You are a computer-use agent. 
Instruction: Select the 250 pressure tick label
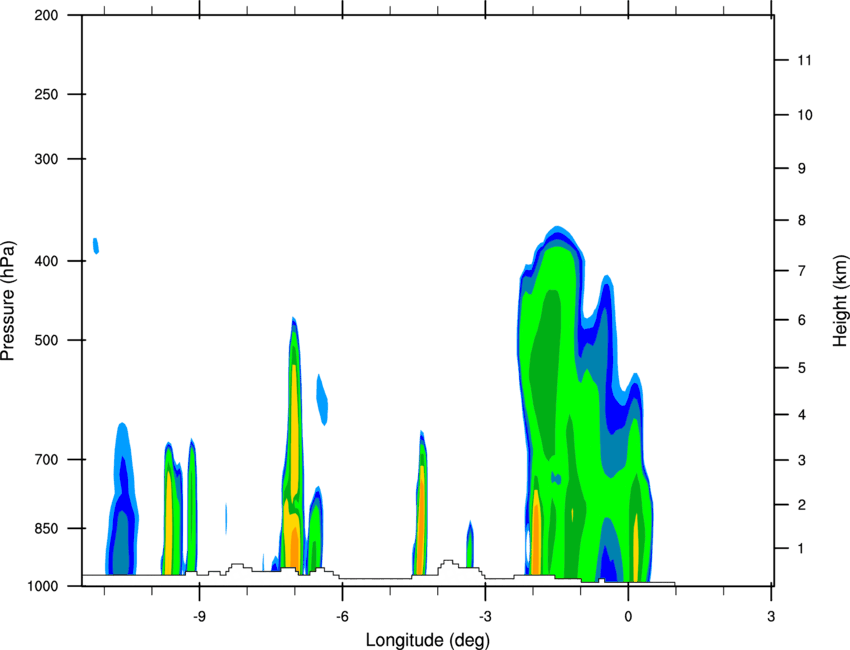point(46,94)
